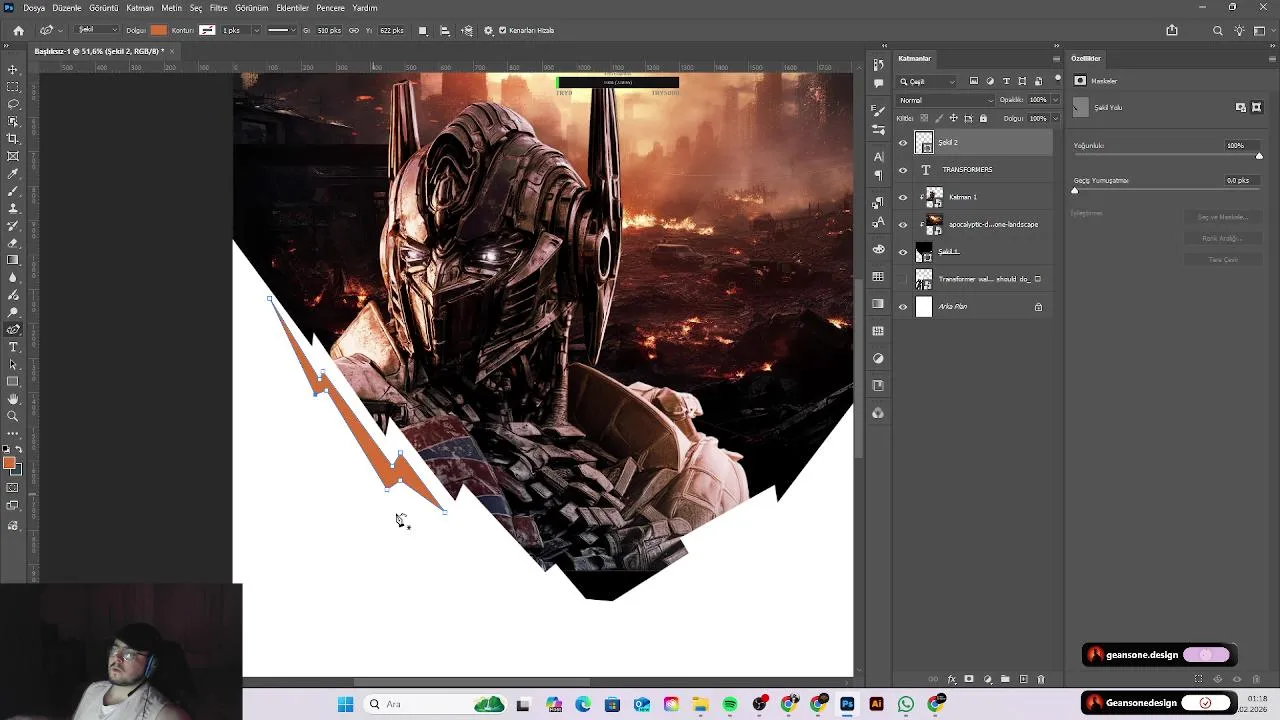The image size is (1280, 720).
Task: Toggle layer filtering on/off switch
Action: pyautogui.click(x=1057, y=79)
